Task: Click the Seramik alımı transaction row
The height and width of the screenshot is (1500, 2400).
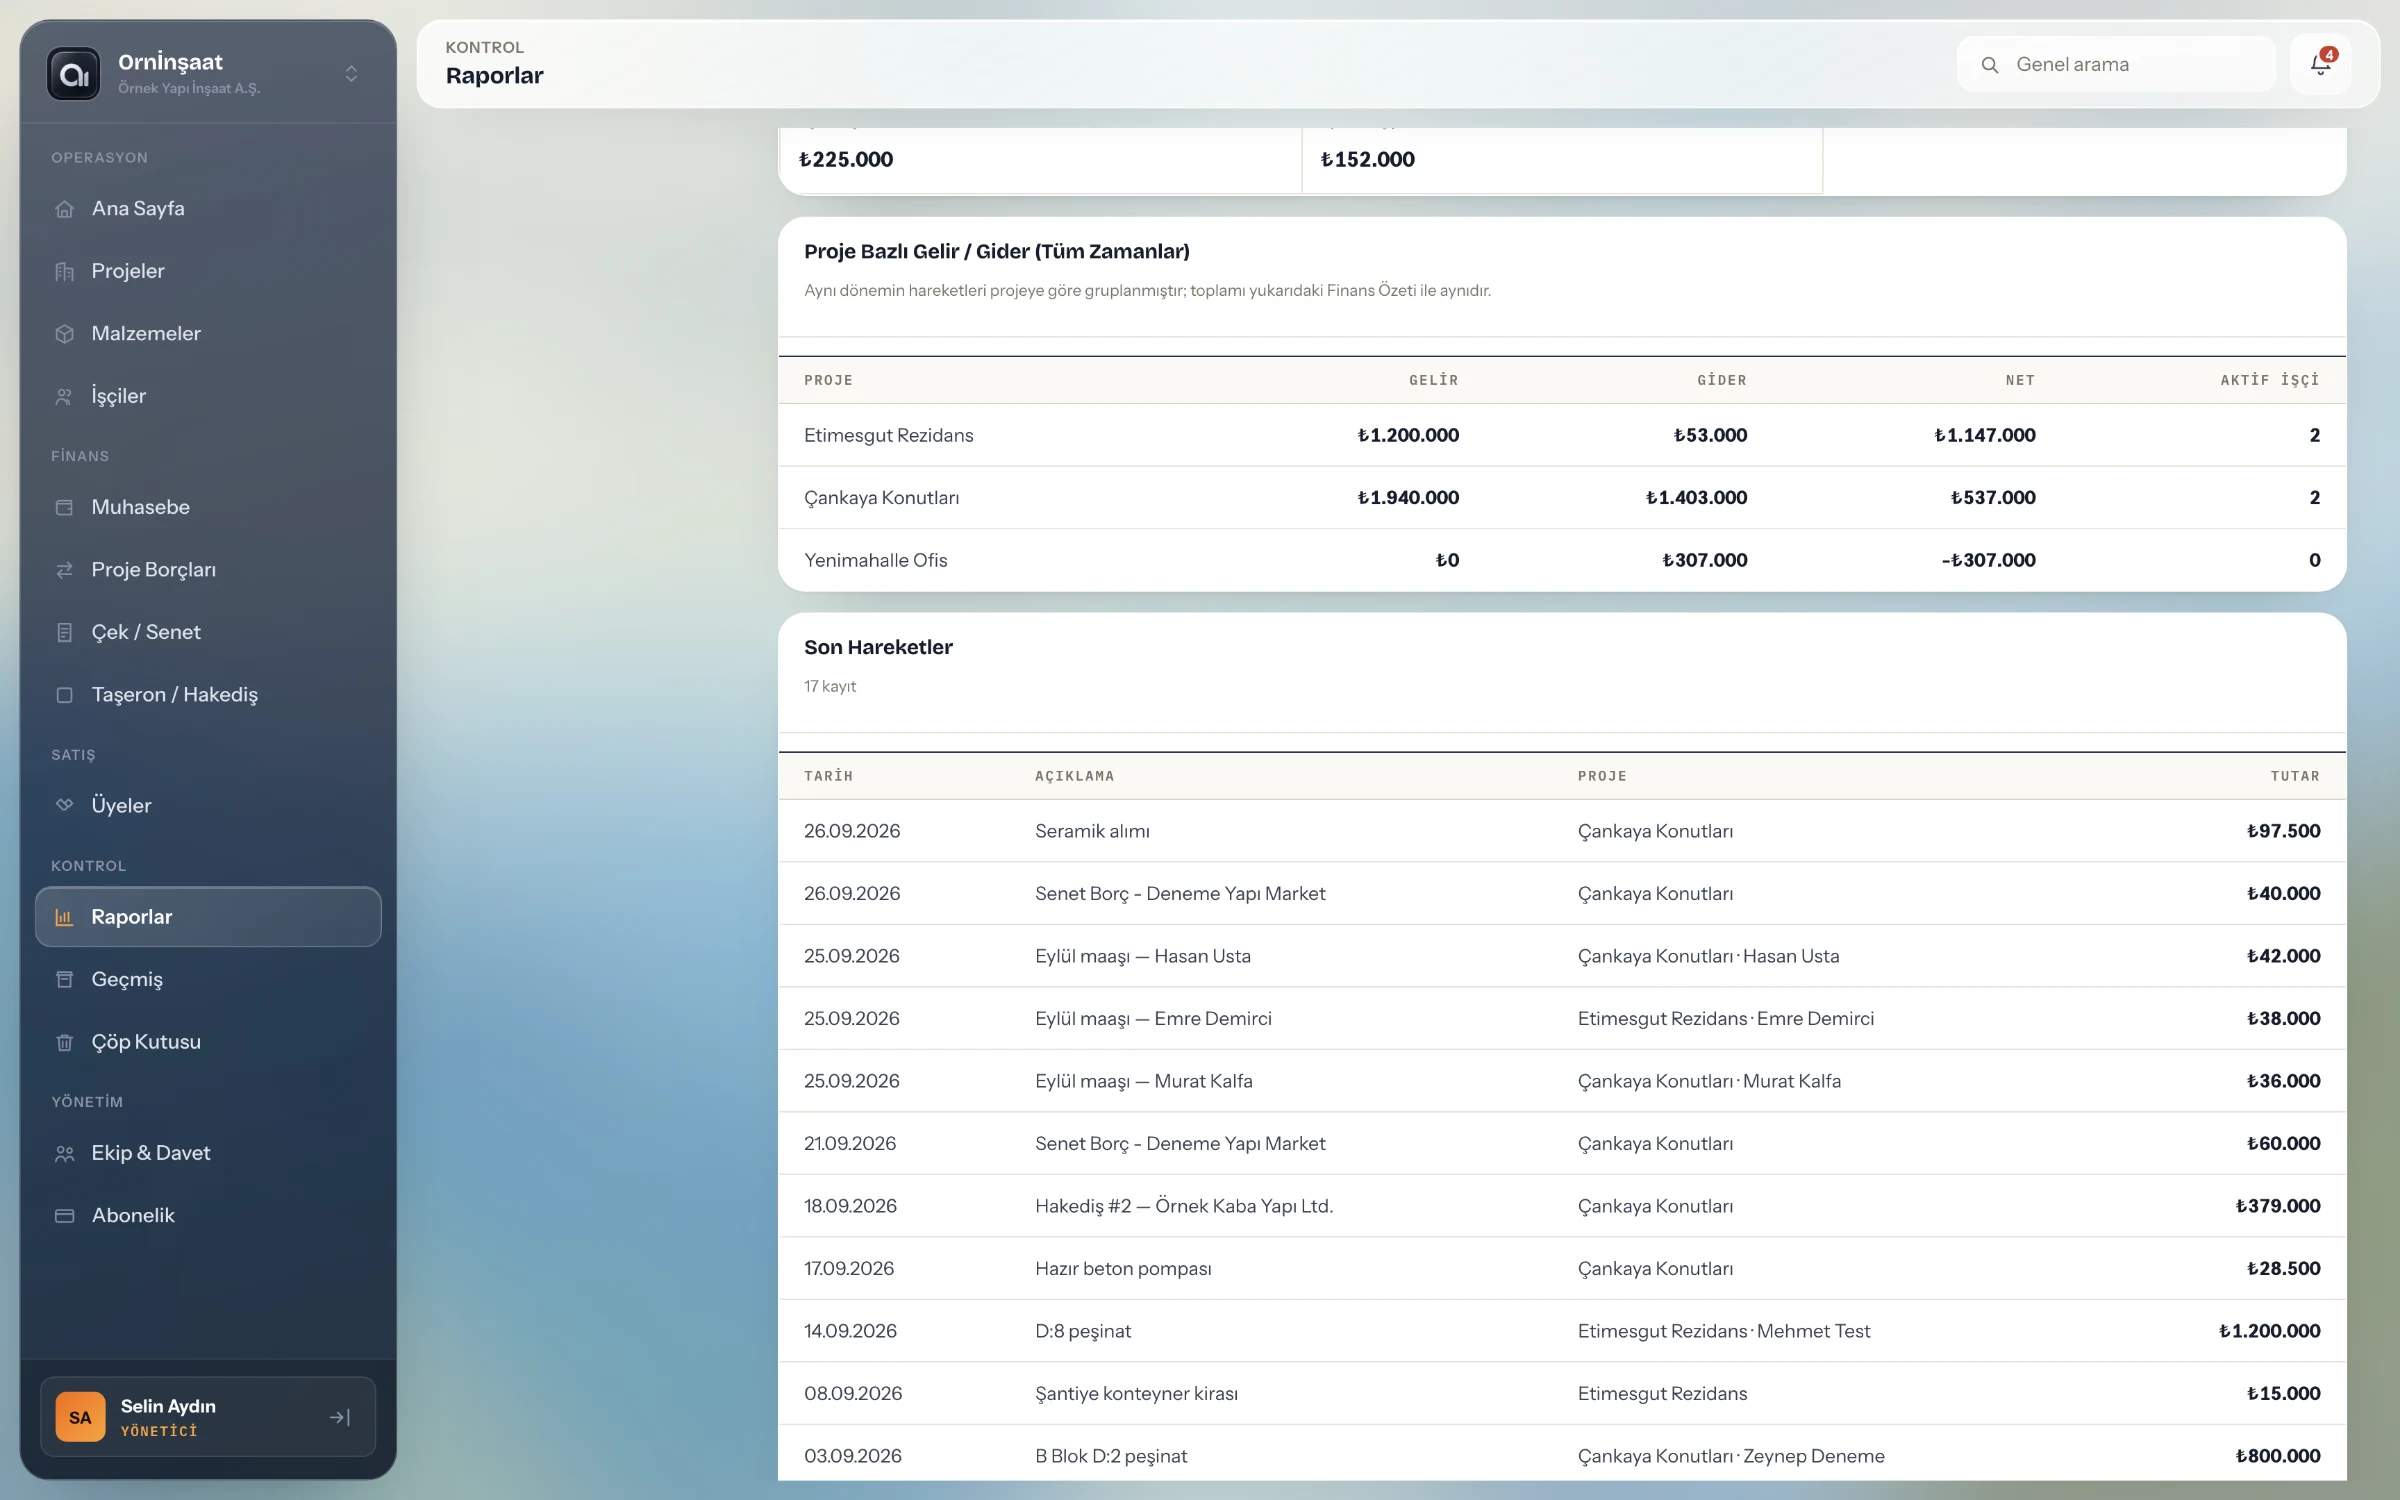Action: (x=1562, y=831)
